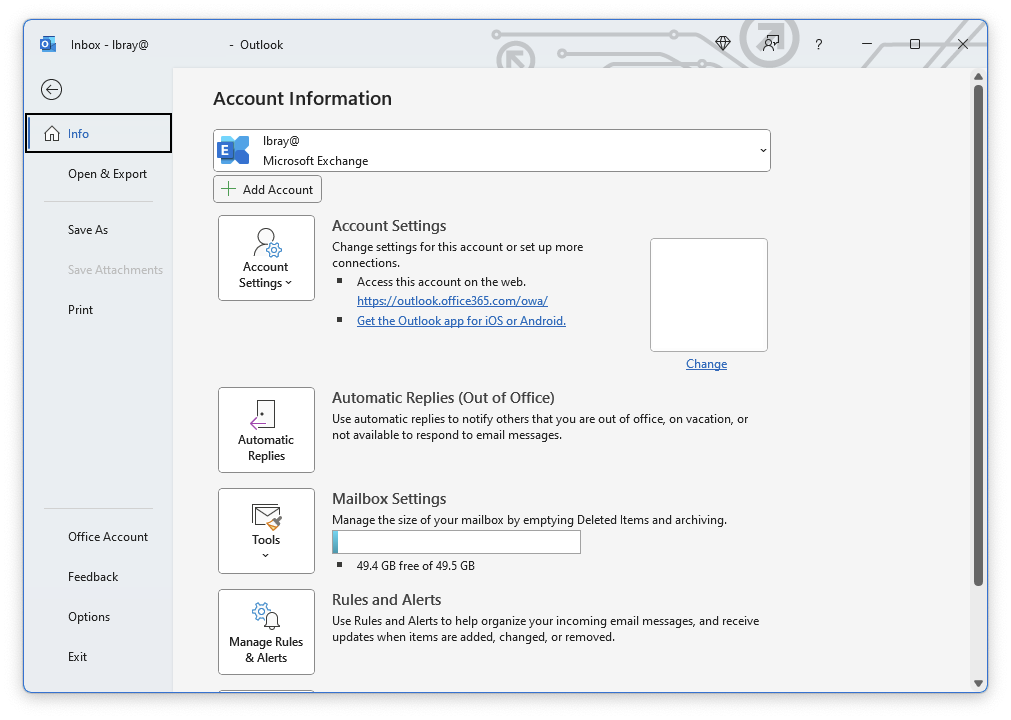Select Save As in sidebar
1011x720 pixels.
88,230
